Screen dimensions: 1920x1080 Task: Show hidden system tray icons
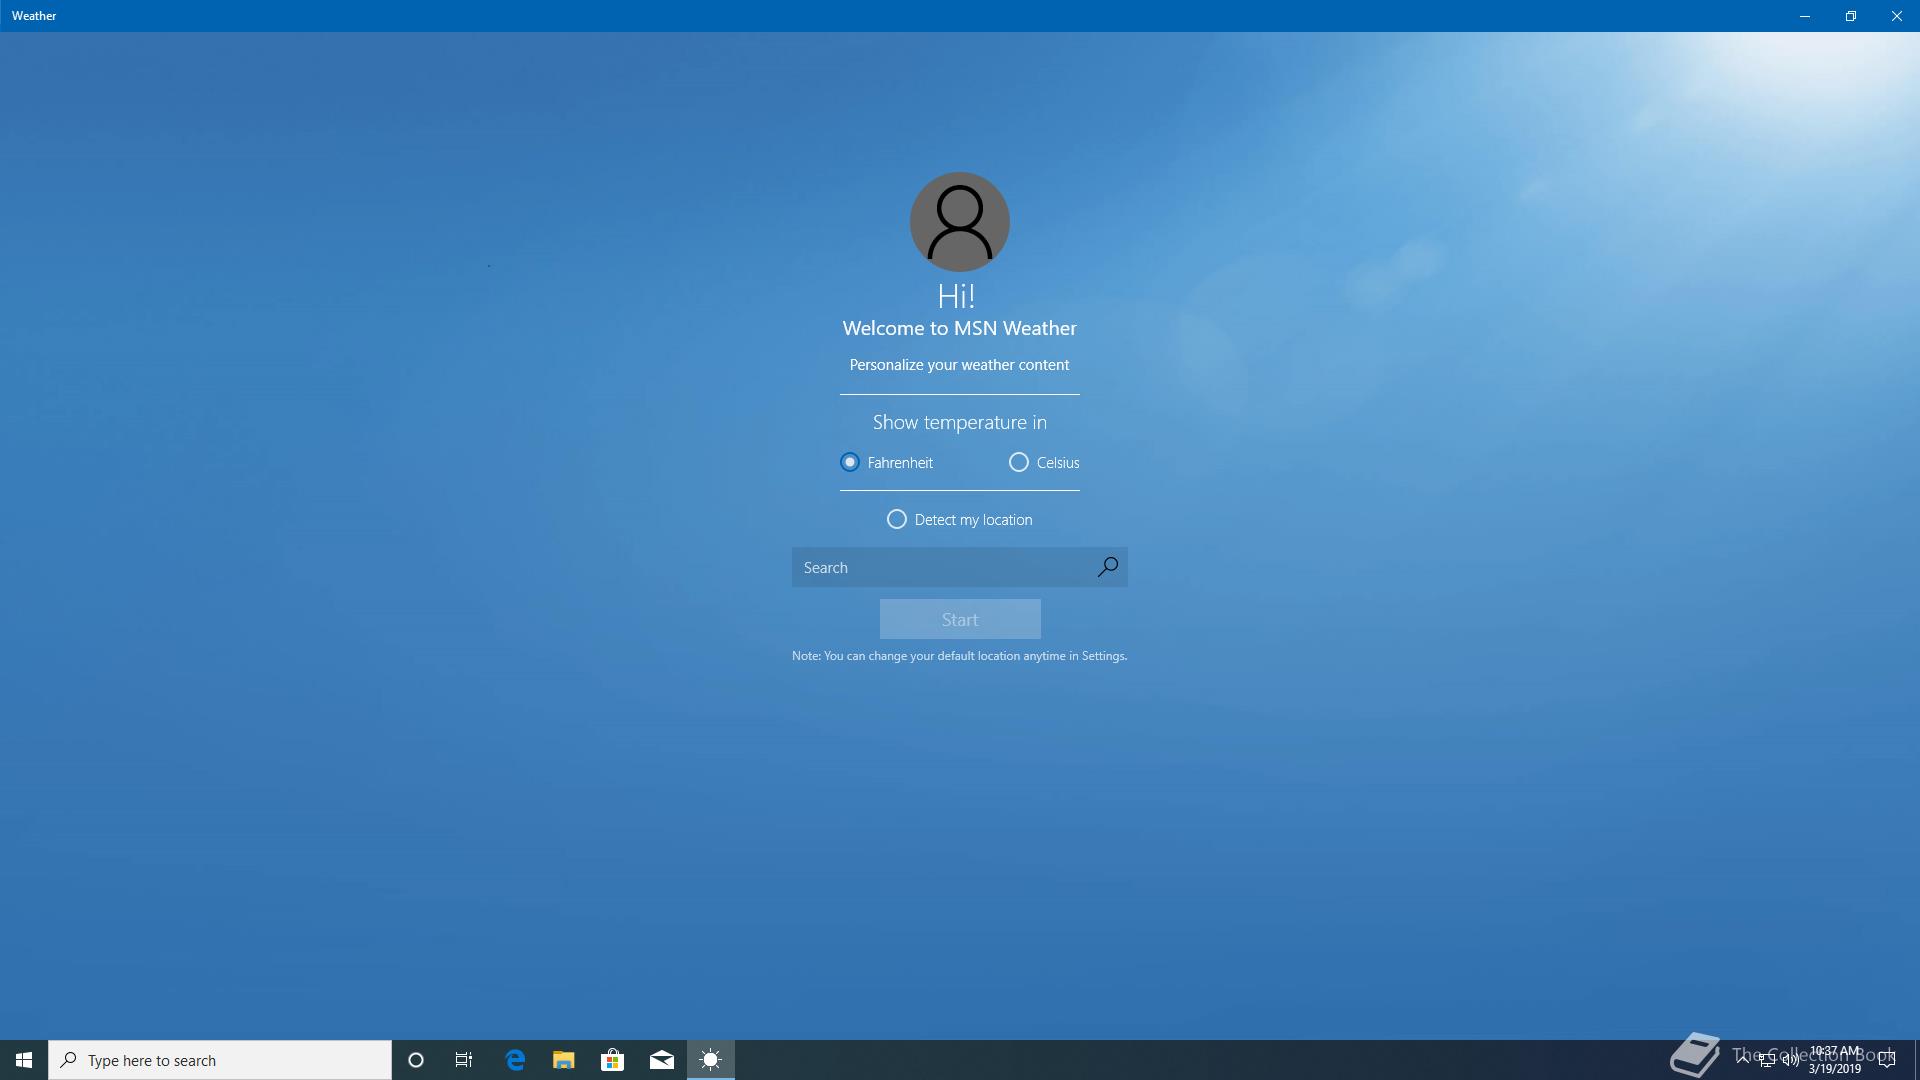pos(1743,1059)
